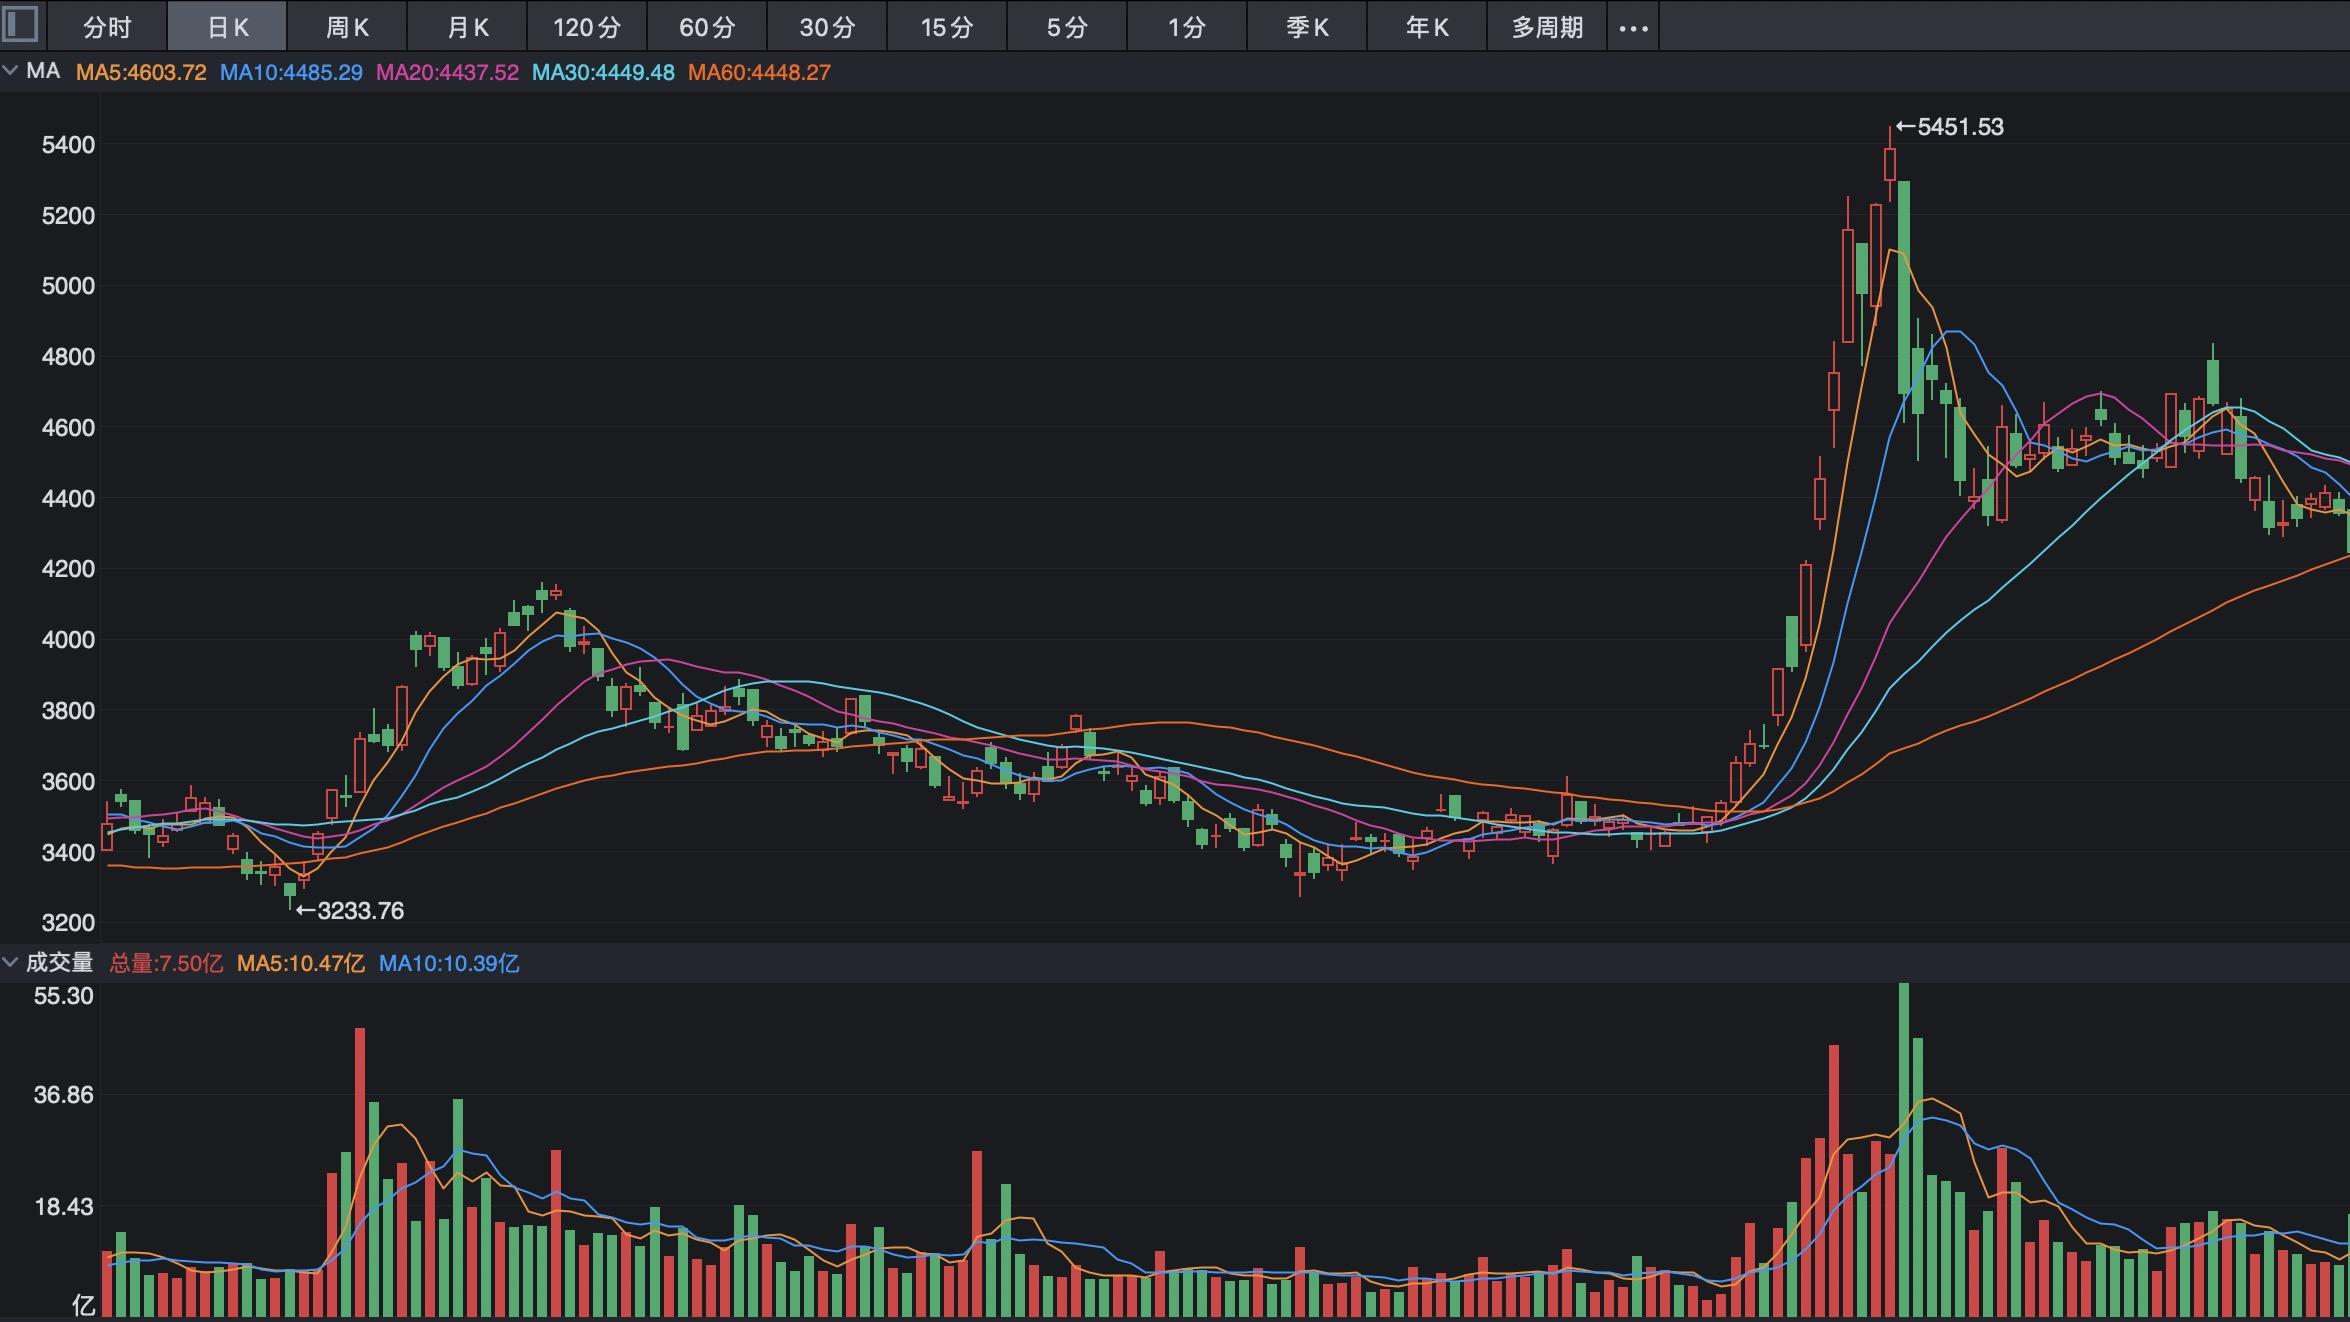
Task: Click the MA10:4485.29 value
Action: [291, 72]
